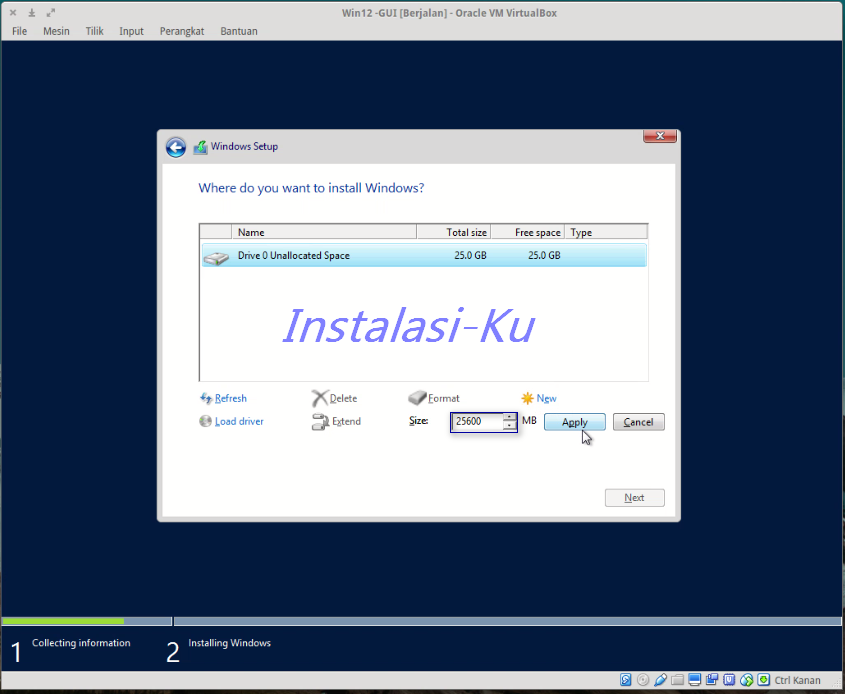Click the optical drives status icon
The width and height of the screenshot is (845, 694).
pos(643,680)
